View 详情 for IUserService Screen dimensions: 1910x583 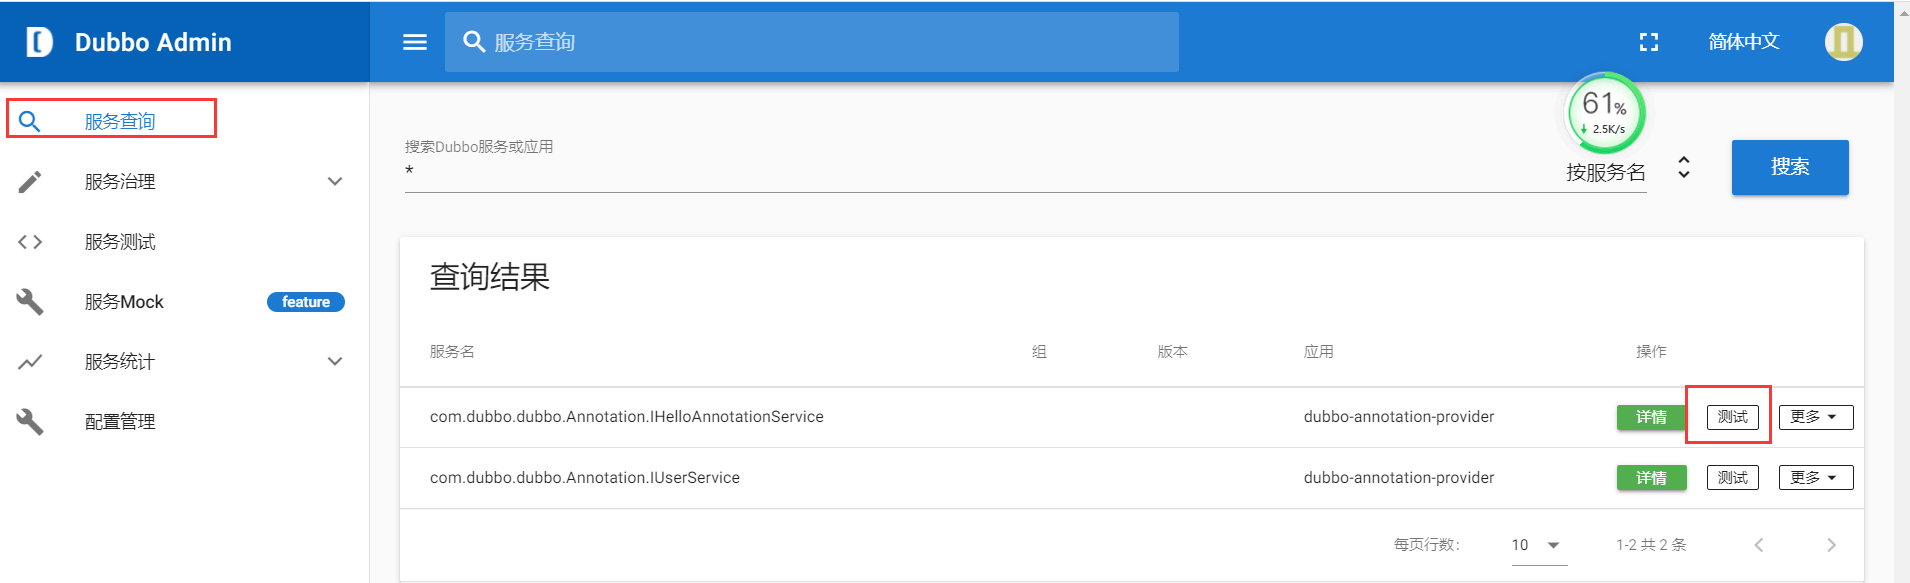(x=1651, y=478)
